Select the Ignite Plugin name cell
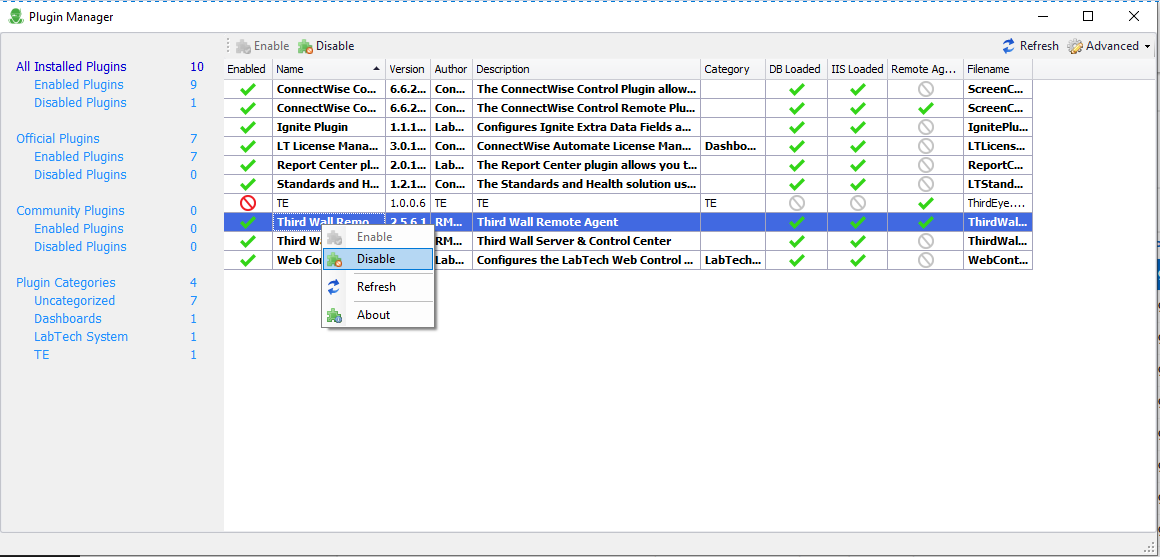 [329, 127]
